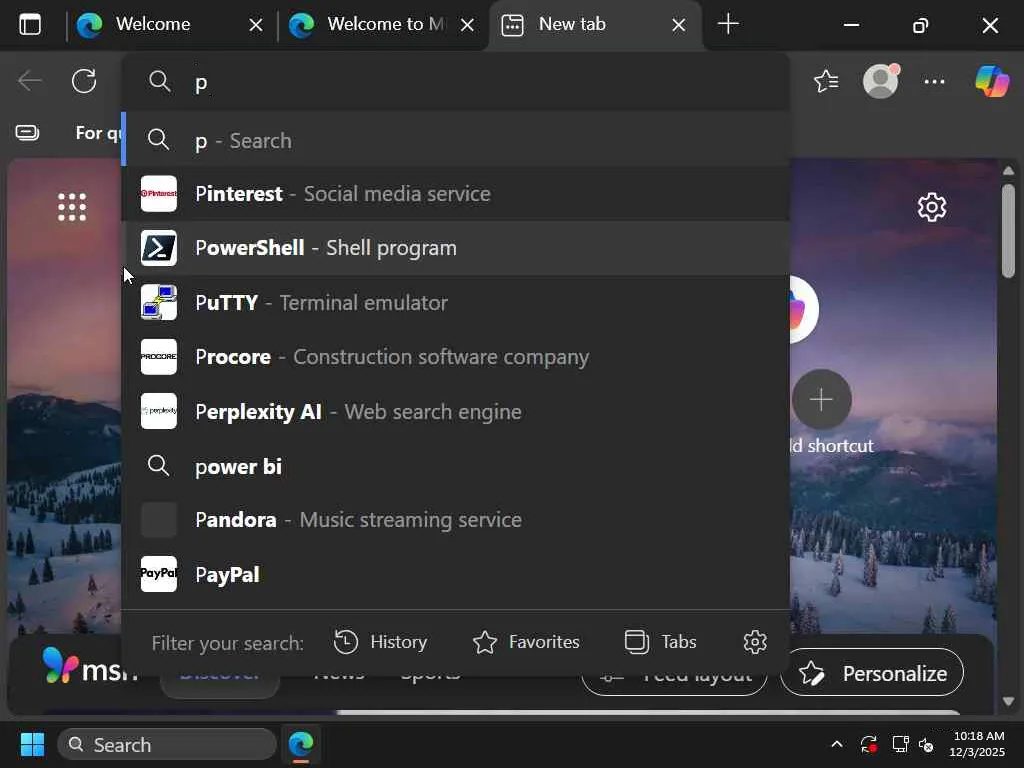The image size is (1024, 768).
Task: Select the Pandora music streaming suggestion
Action: click(456, 520)
